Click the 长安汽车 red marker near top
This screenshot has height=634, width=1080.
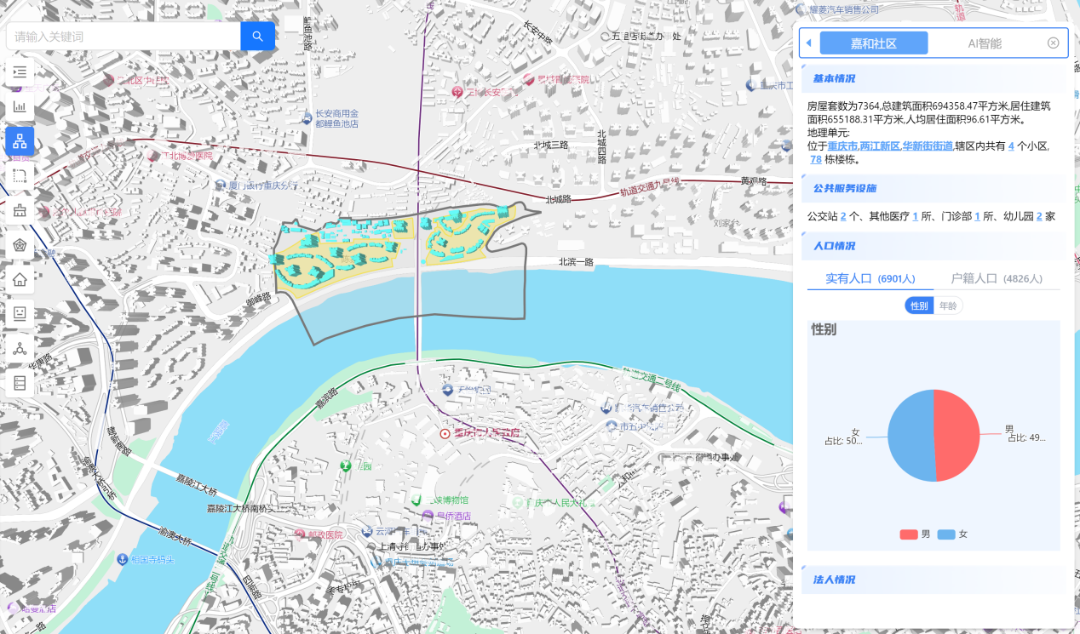457,92
